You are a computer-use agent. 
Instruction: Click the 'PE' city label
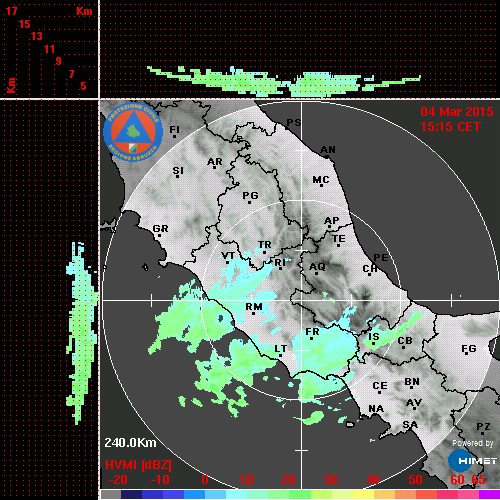tap(381, 258)
